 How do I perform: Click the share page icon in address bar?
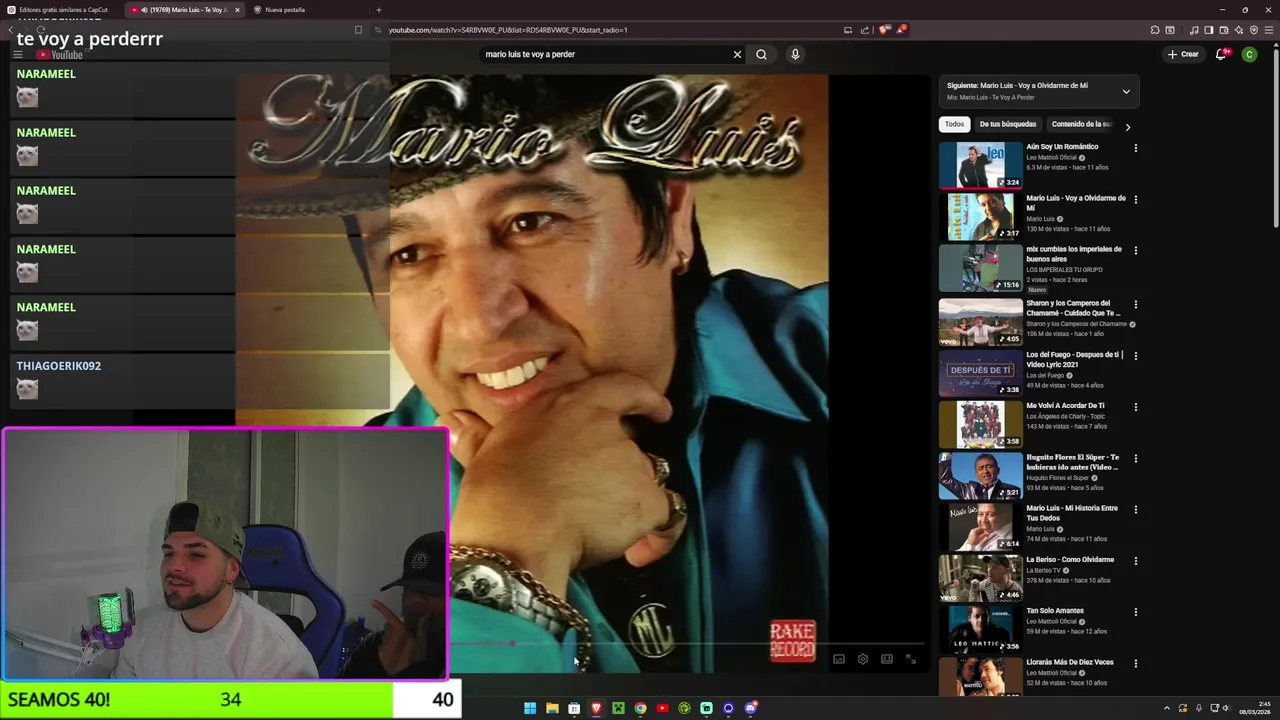865,30
